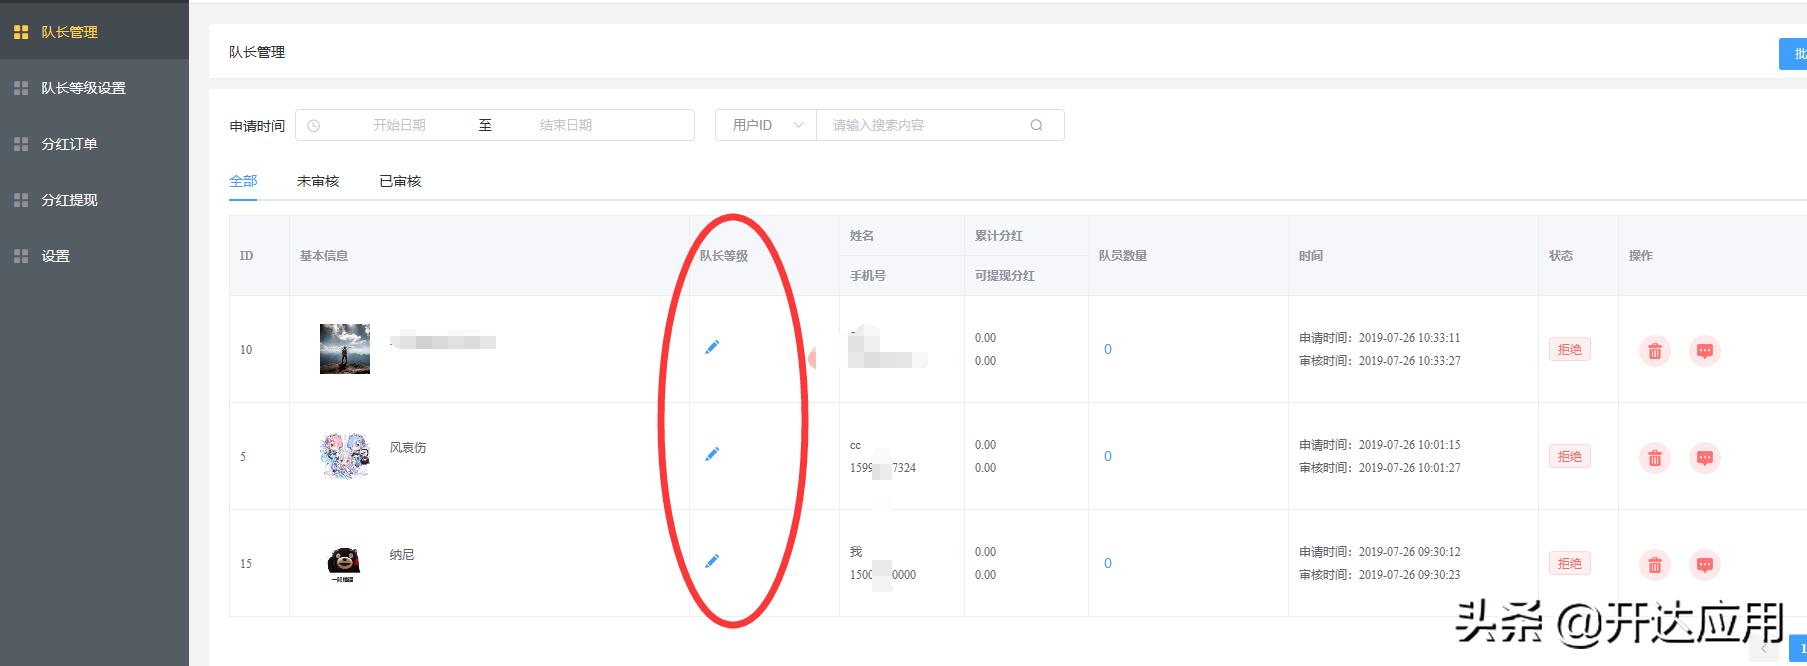Open 设置 in the sidebar
The image size is (1807, 666).
(x=94, y=256)
